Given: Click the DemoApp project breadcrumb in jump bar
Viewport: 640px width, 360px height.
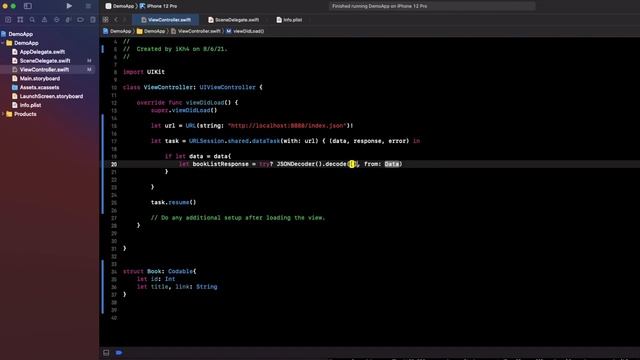Looking at the screenshot, I should coord(118,31).
